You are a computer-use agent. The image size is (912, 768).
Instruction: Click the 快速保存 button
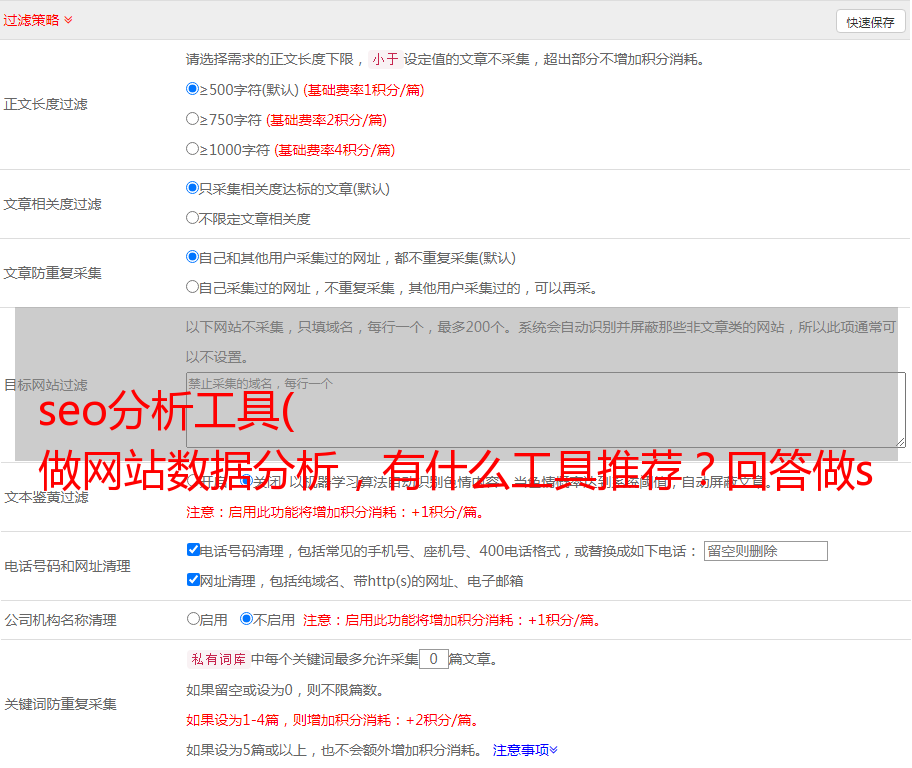click(871, 22)
